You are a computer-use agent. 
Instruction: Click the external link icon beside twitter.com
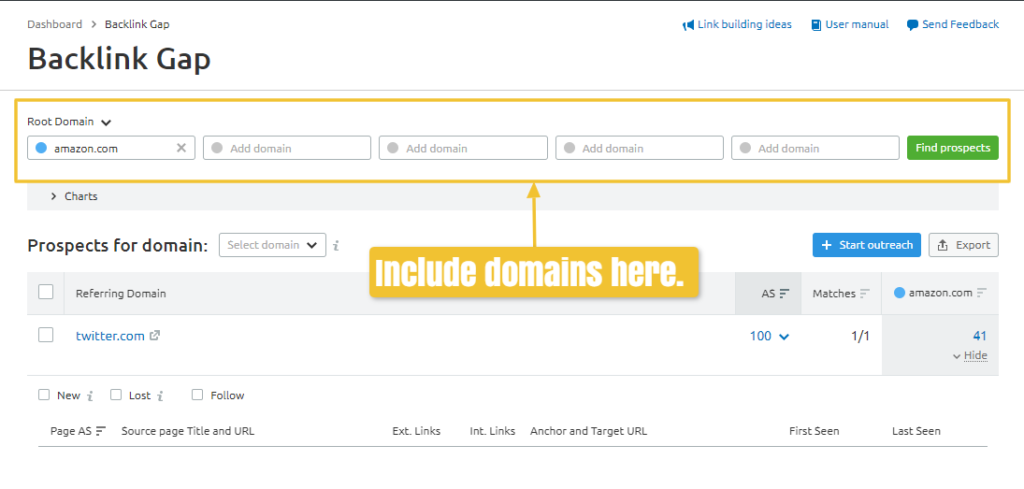155,336
